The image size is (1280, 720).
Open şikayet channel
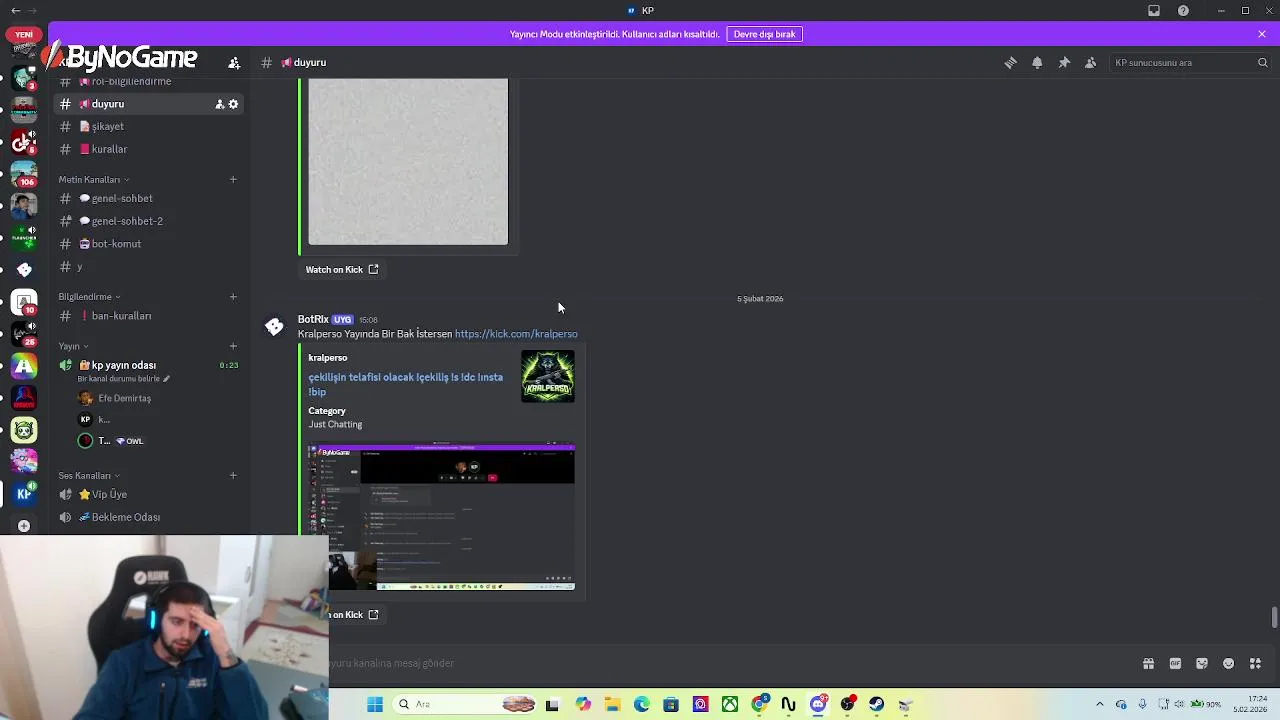tap(149, 127)
